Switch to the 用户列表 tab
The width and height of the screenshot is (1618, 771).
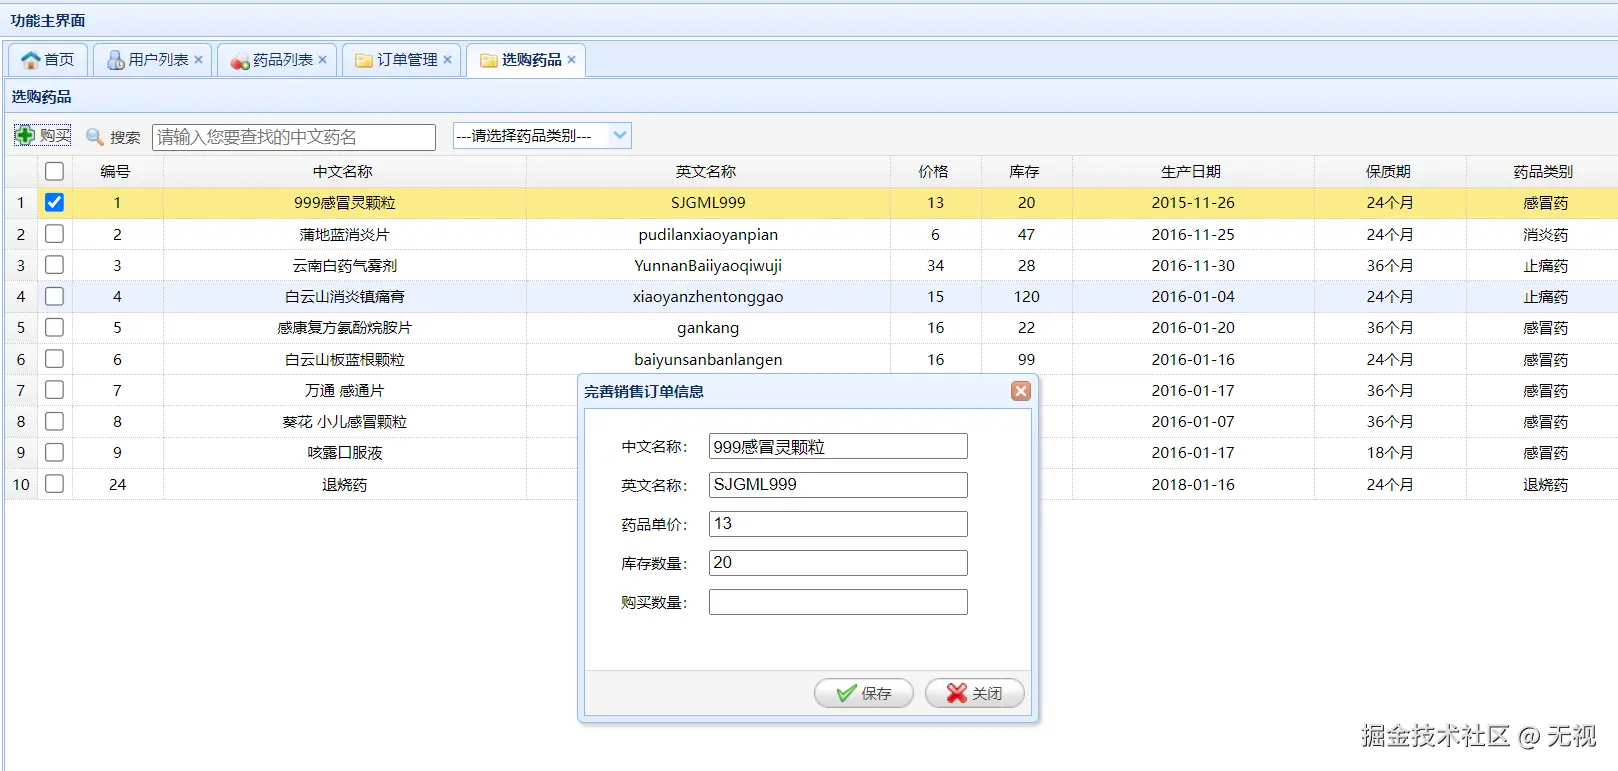(152, 60)
